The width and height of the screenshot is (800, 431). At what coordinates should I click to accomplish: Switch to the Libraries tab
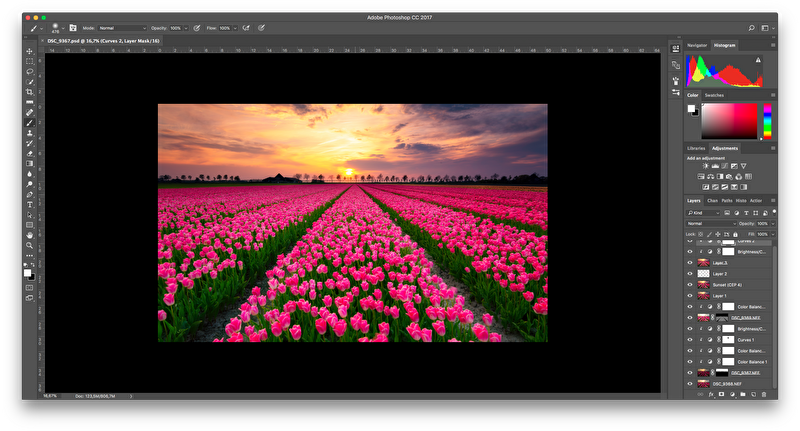pyautogui.click(x=696, y=148)
